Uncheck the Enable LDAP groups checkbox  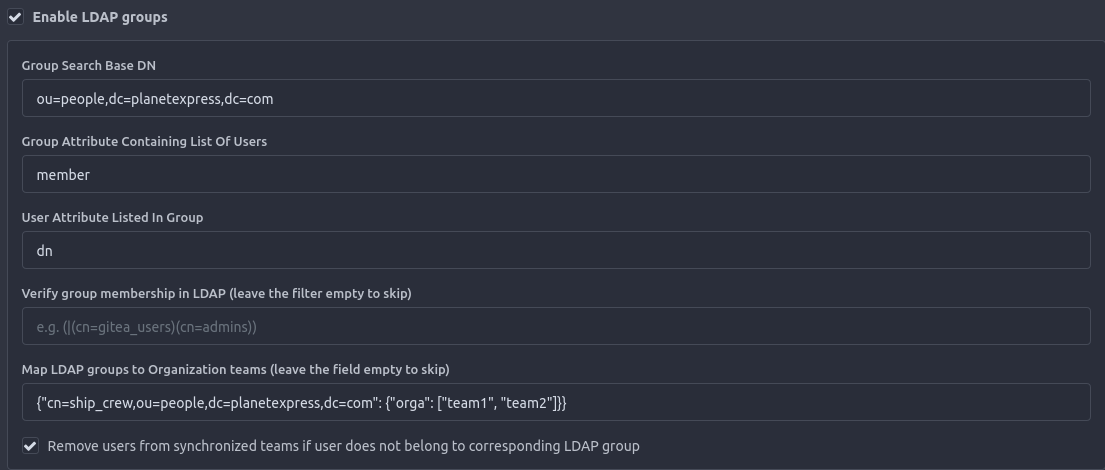point(15,17)
